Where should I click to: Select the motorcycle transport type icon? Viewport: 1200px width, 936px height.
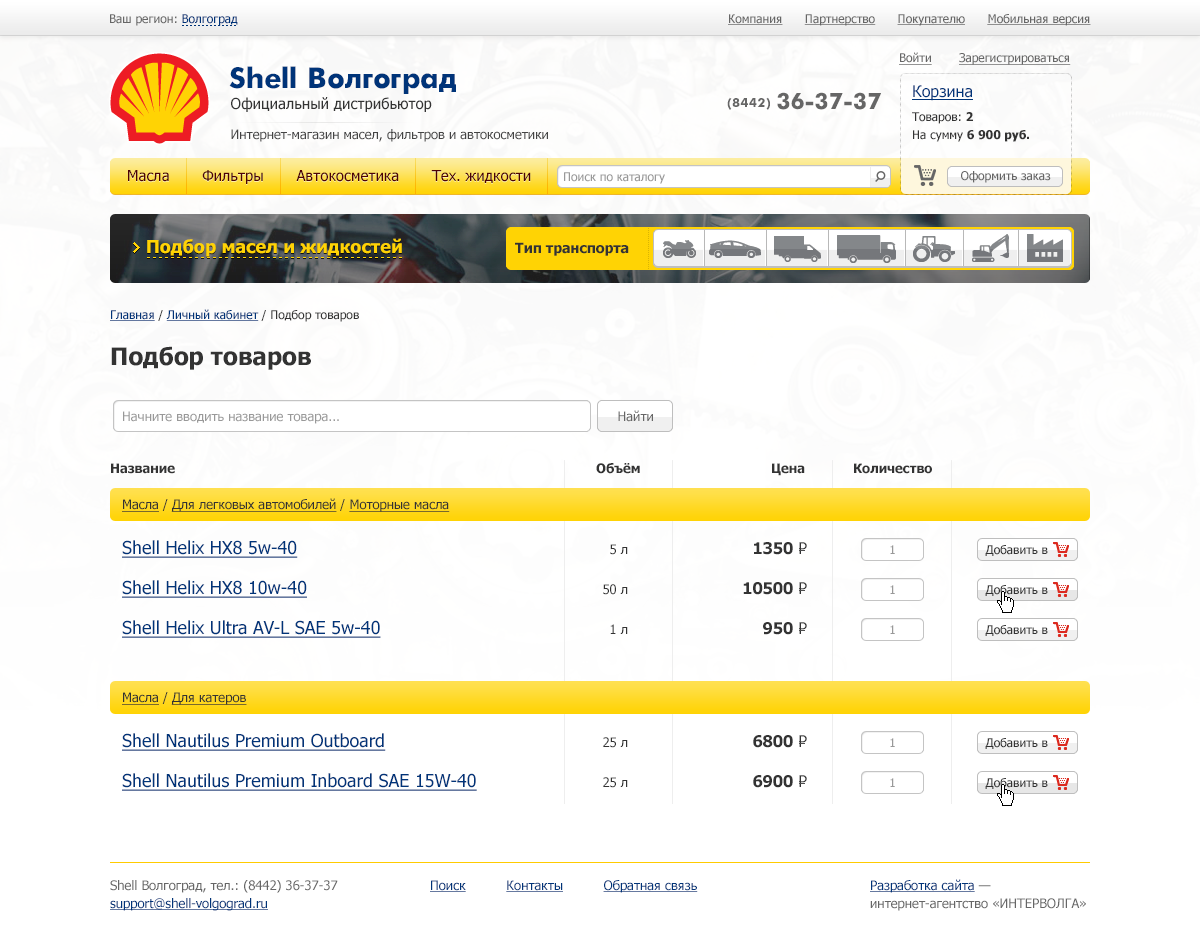click(680, 248)
